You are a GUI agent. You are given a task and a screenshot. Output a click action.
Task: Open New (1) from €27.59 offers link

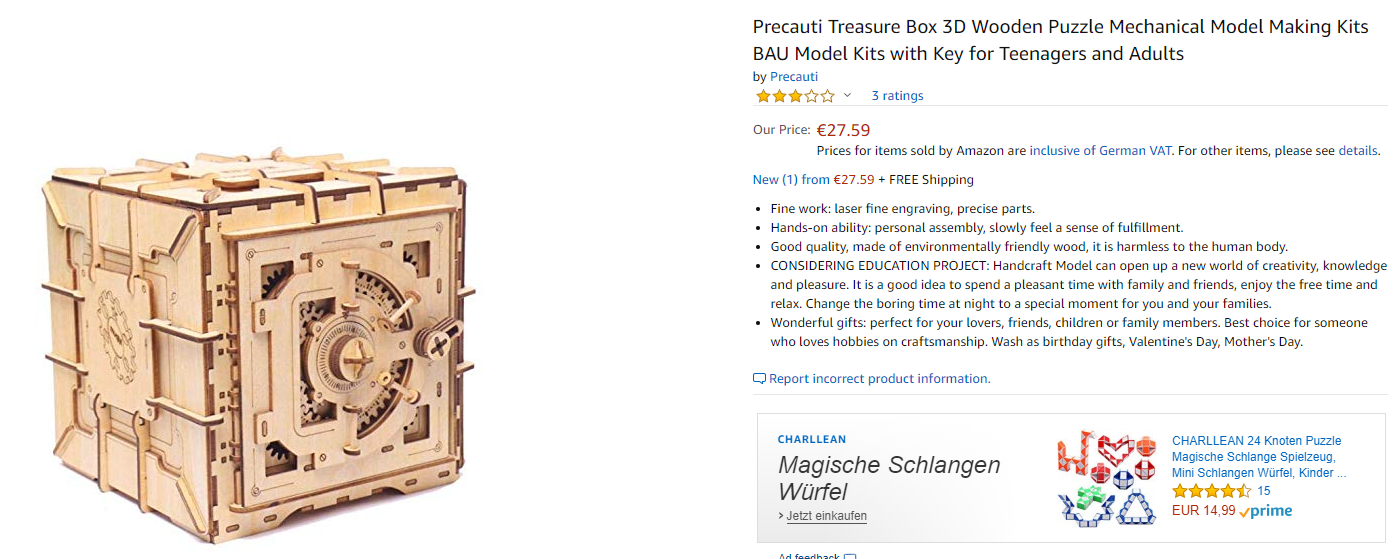[813, 180]
